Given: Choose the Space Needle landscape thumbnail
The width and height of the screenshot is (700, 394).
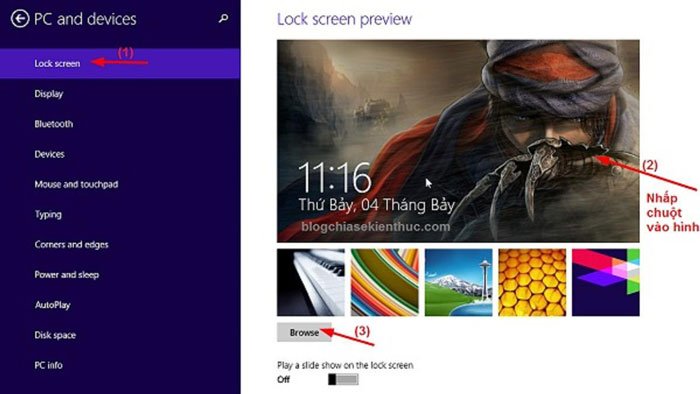Looking at the screenshot, I should click(x=458, y=282).
